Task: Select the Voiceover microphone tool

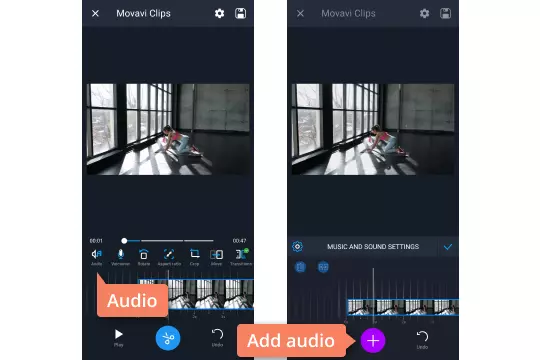Action: point(120,257)
